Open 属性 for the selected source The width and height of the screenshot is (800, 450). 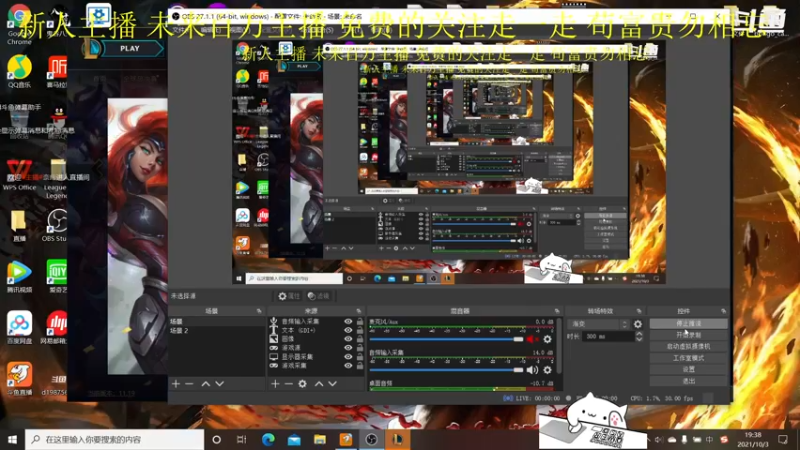coord(289,296)
